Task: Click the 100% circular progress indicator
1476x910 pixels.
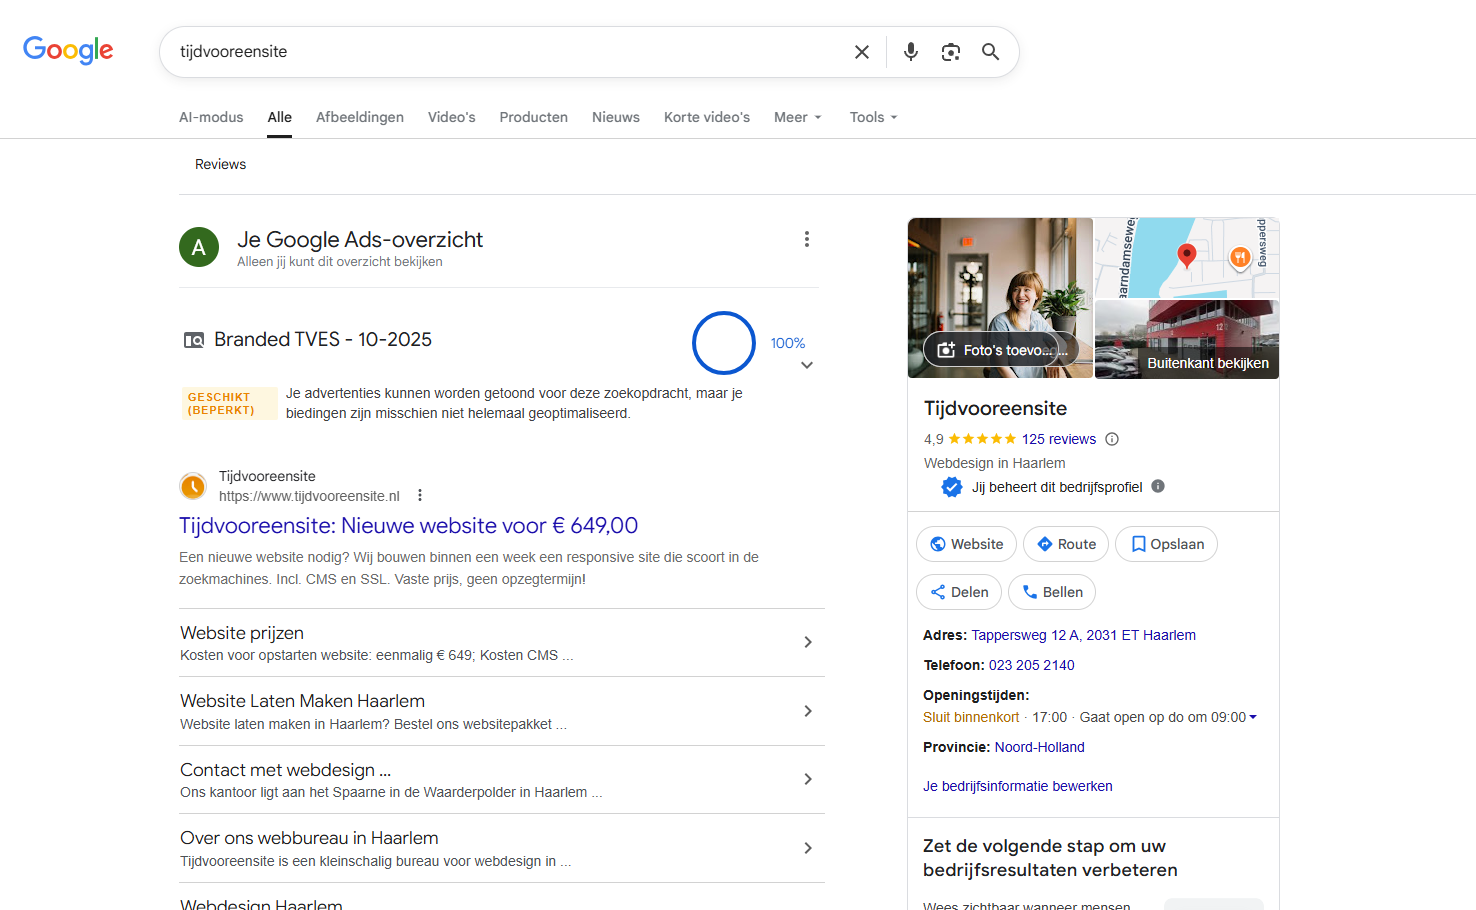Action: point(723,343)
